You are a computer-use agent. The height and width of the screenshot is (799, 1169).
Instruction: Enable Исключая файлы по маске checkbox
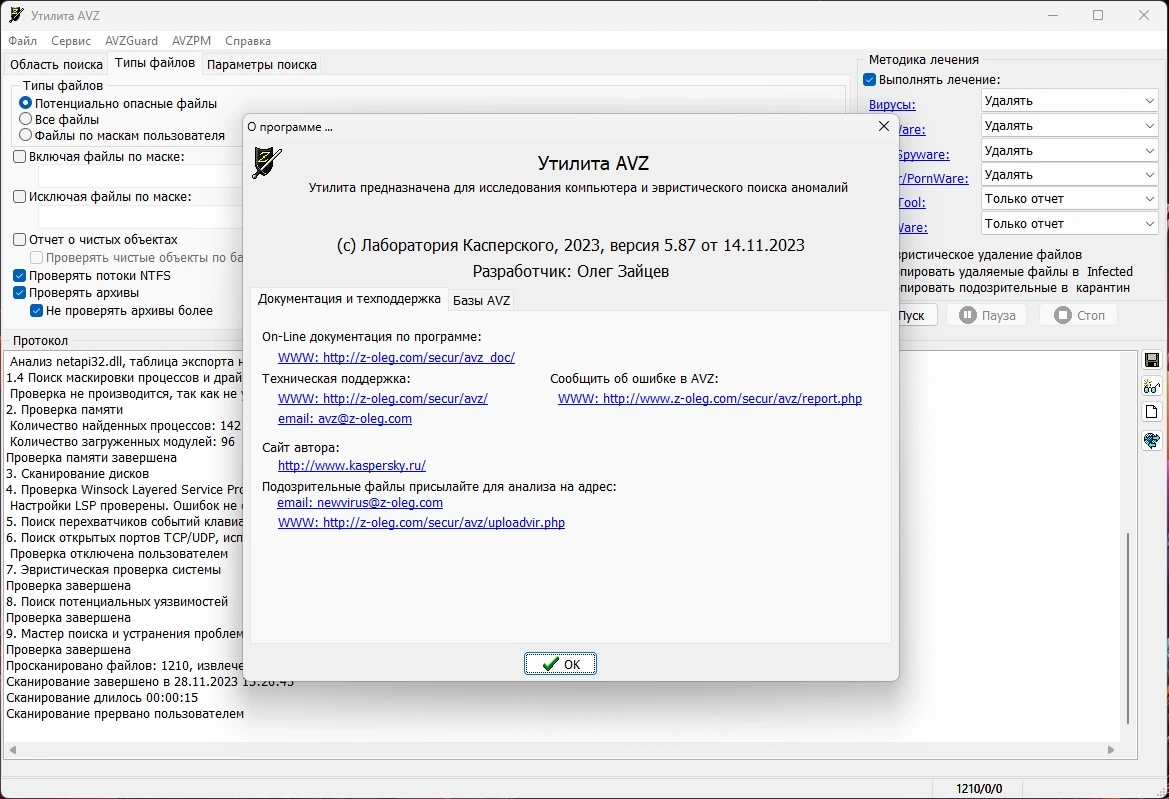(20, 197)
